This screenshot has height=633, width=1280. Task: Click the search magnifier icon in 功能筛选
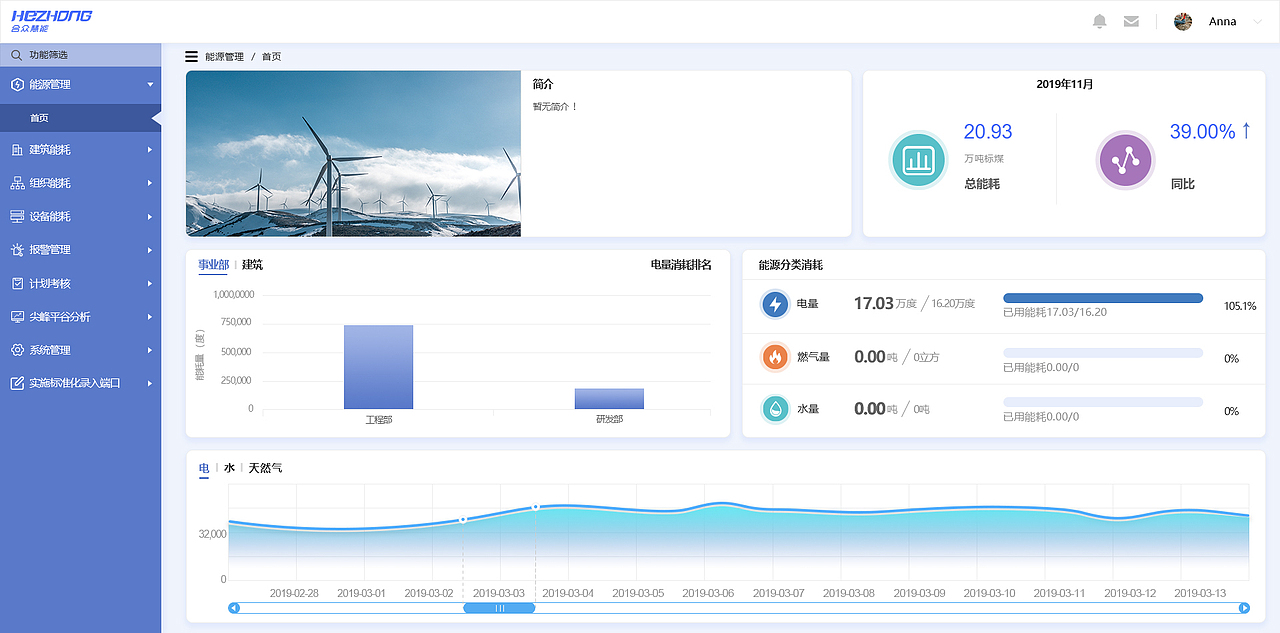(16, 55)
